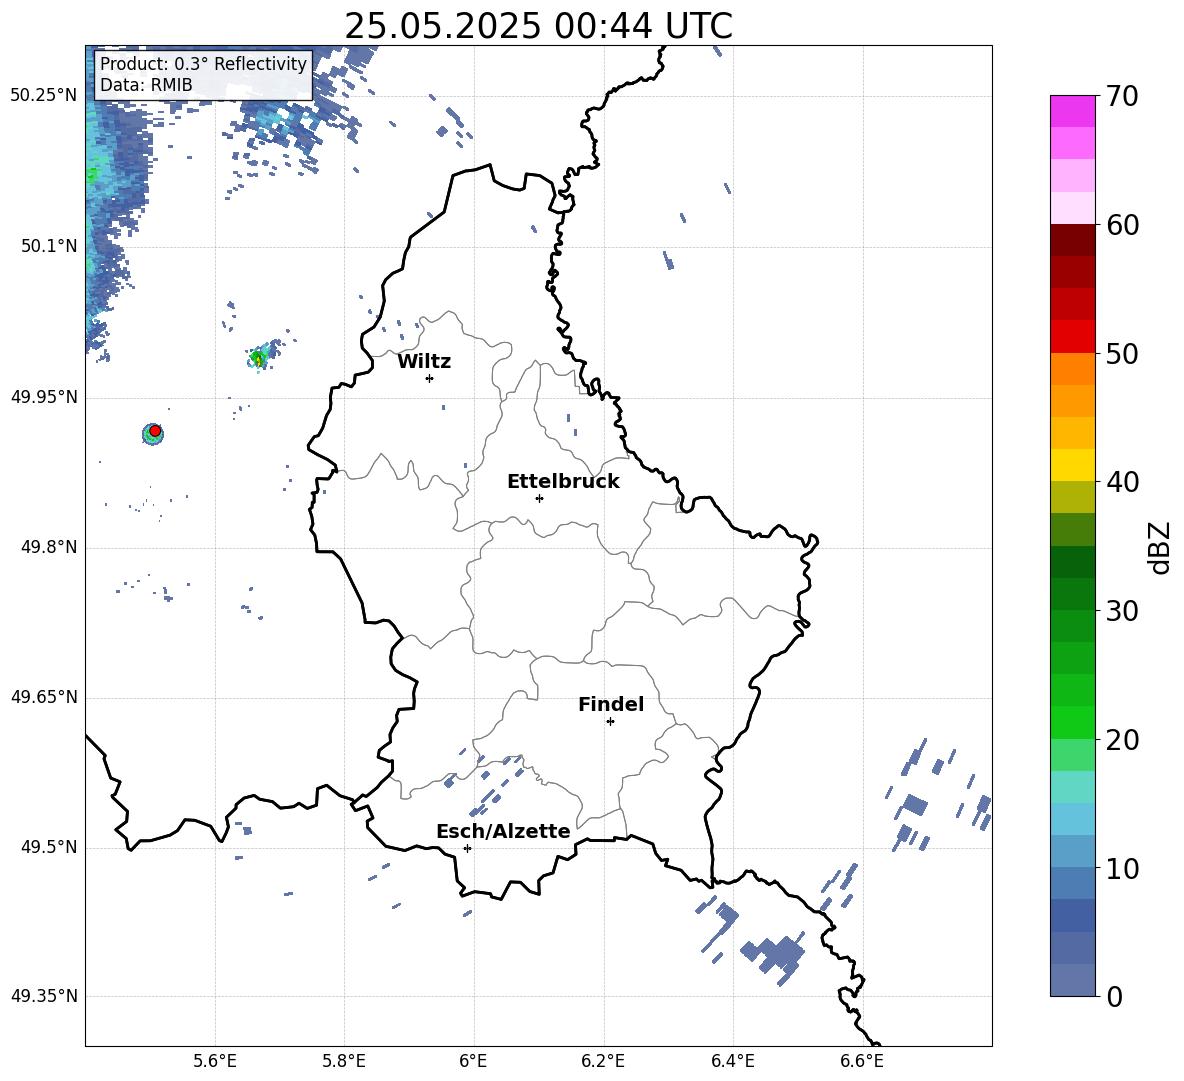
Task: Click the 49.95°N latitude tick label
Action: [44, 397]
